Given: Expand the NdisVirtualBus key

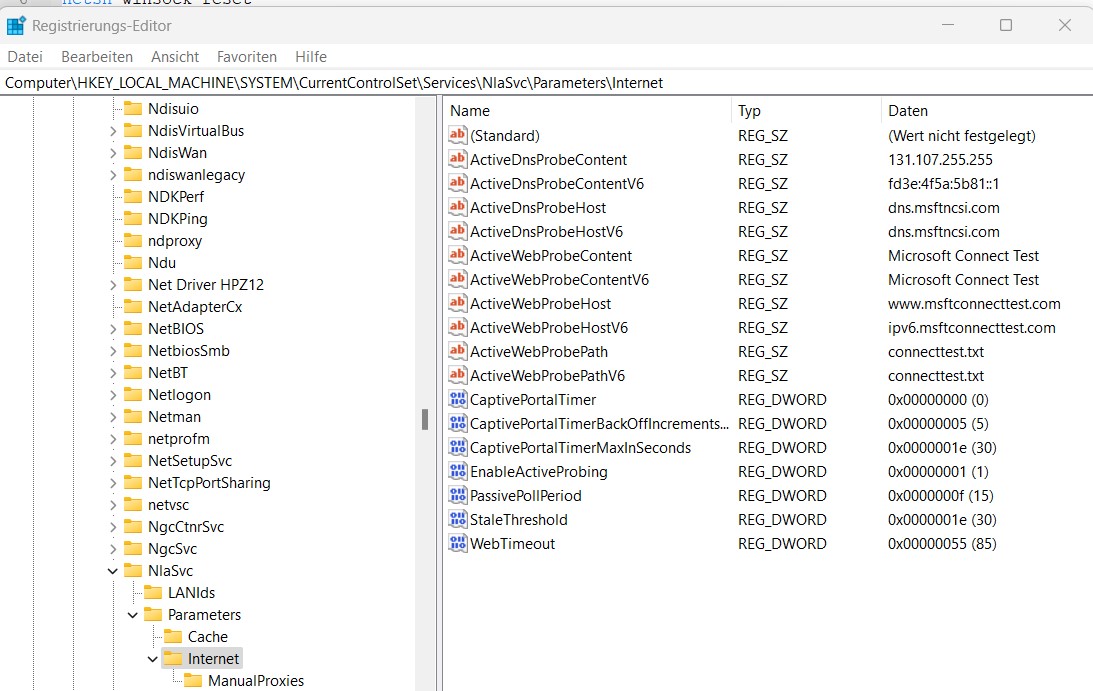Looking at the screenshot, I should [x=113, y=131].
